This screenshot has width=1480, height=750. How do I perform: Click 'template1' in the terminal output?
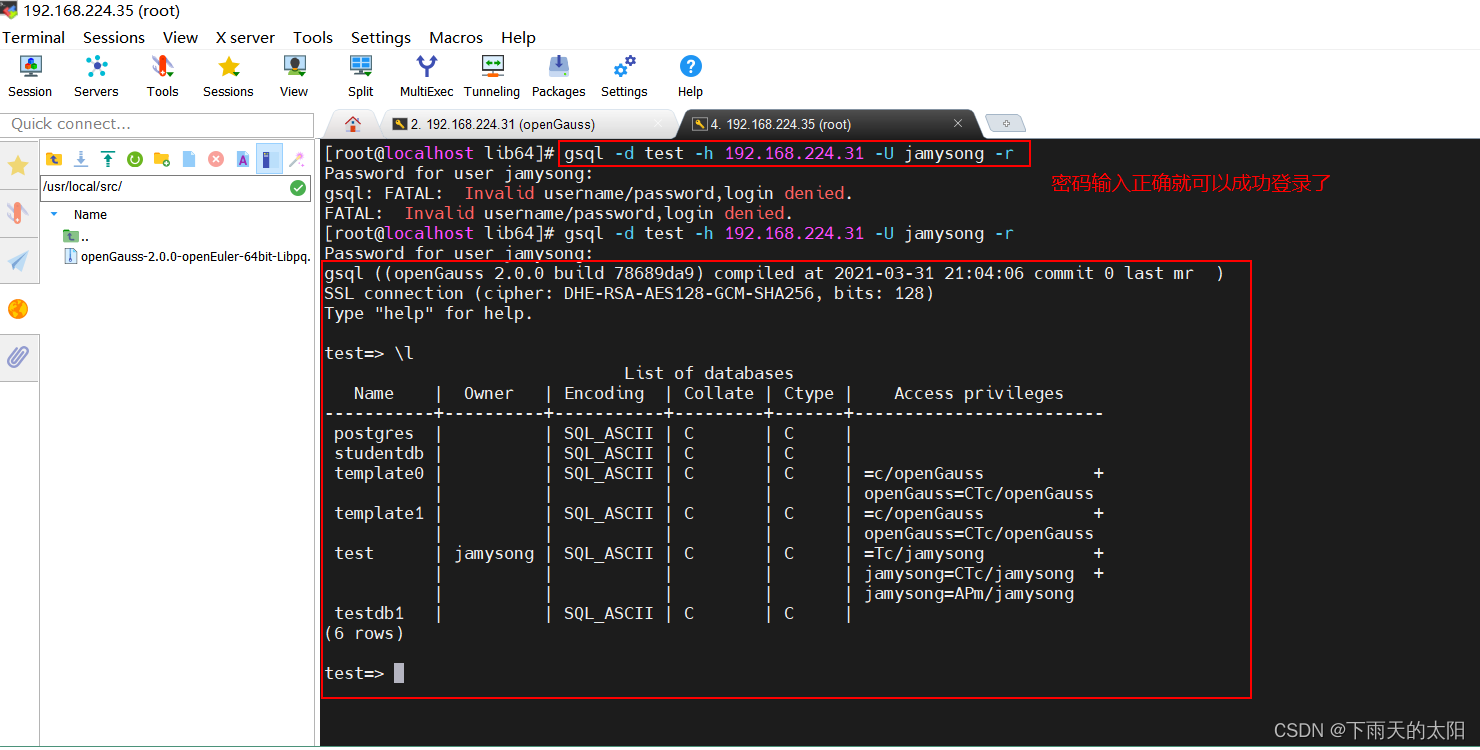379,513
